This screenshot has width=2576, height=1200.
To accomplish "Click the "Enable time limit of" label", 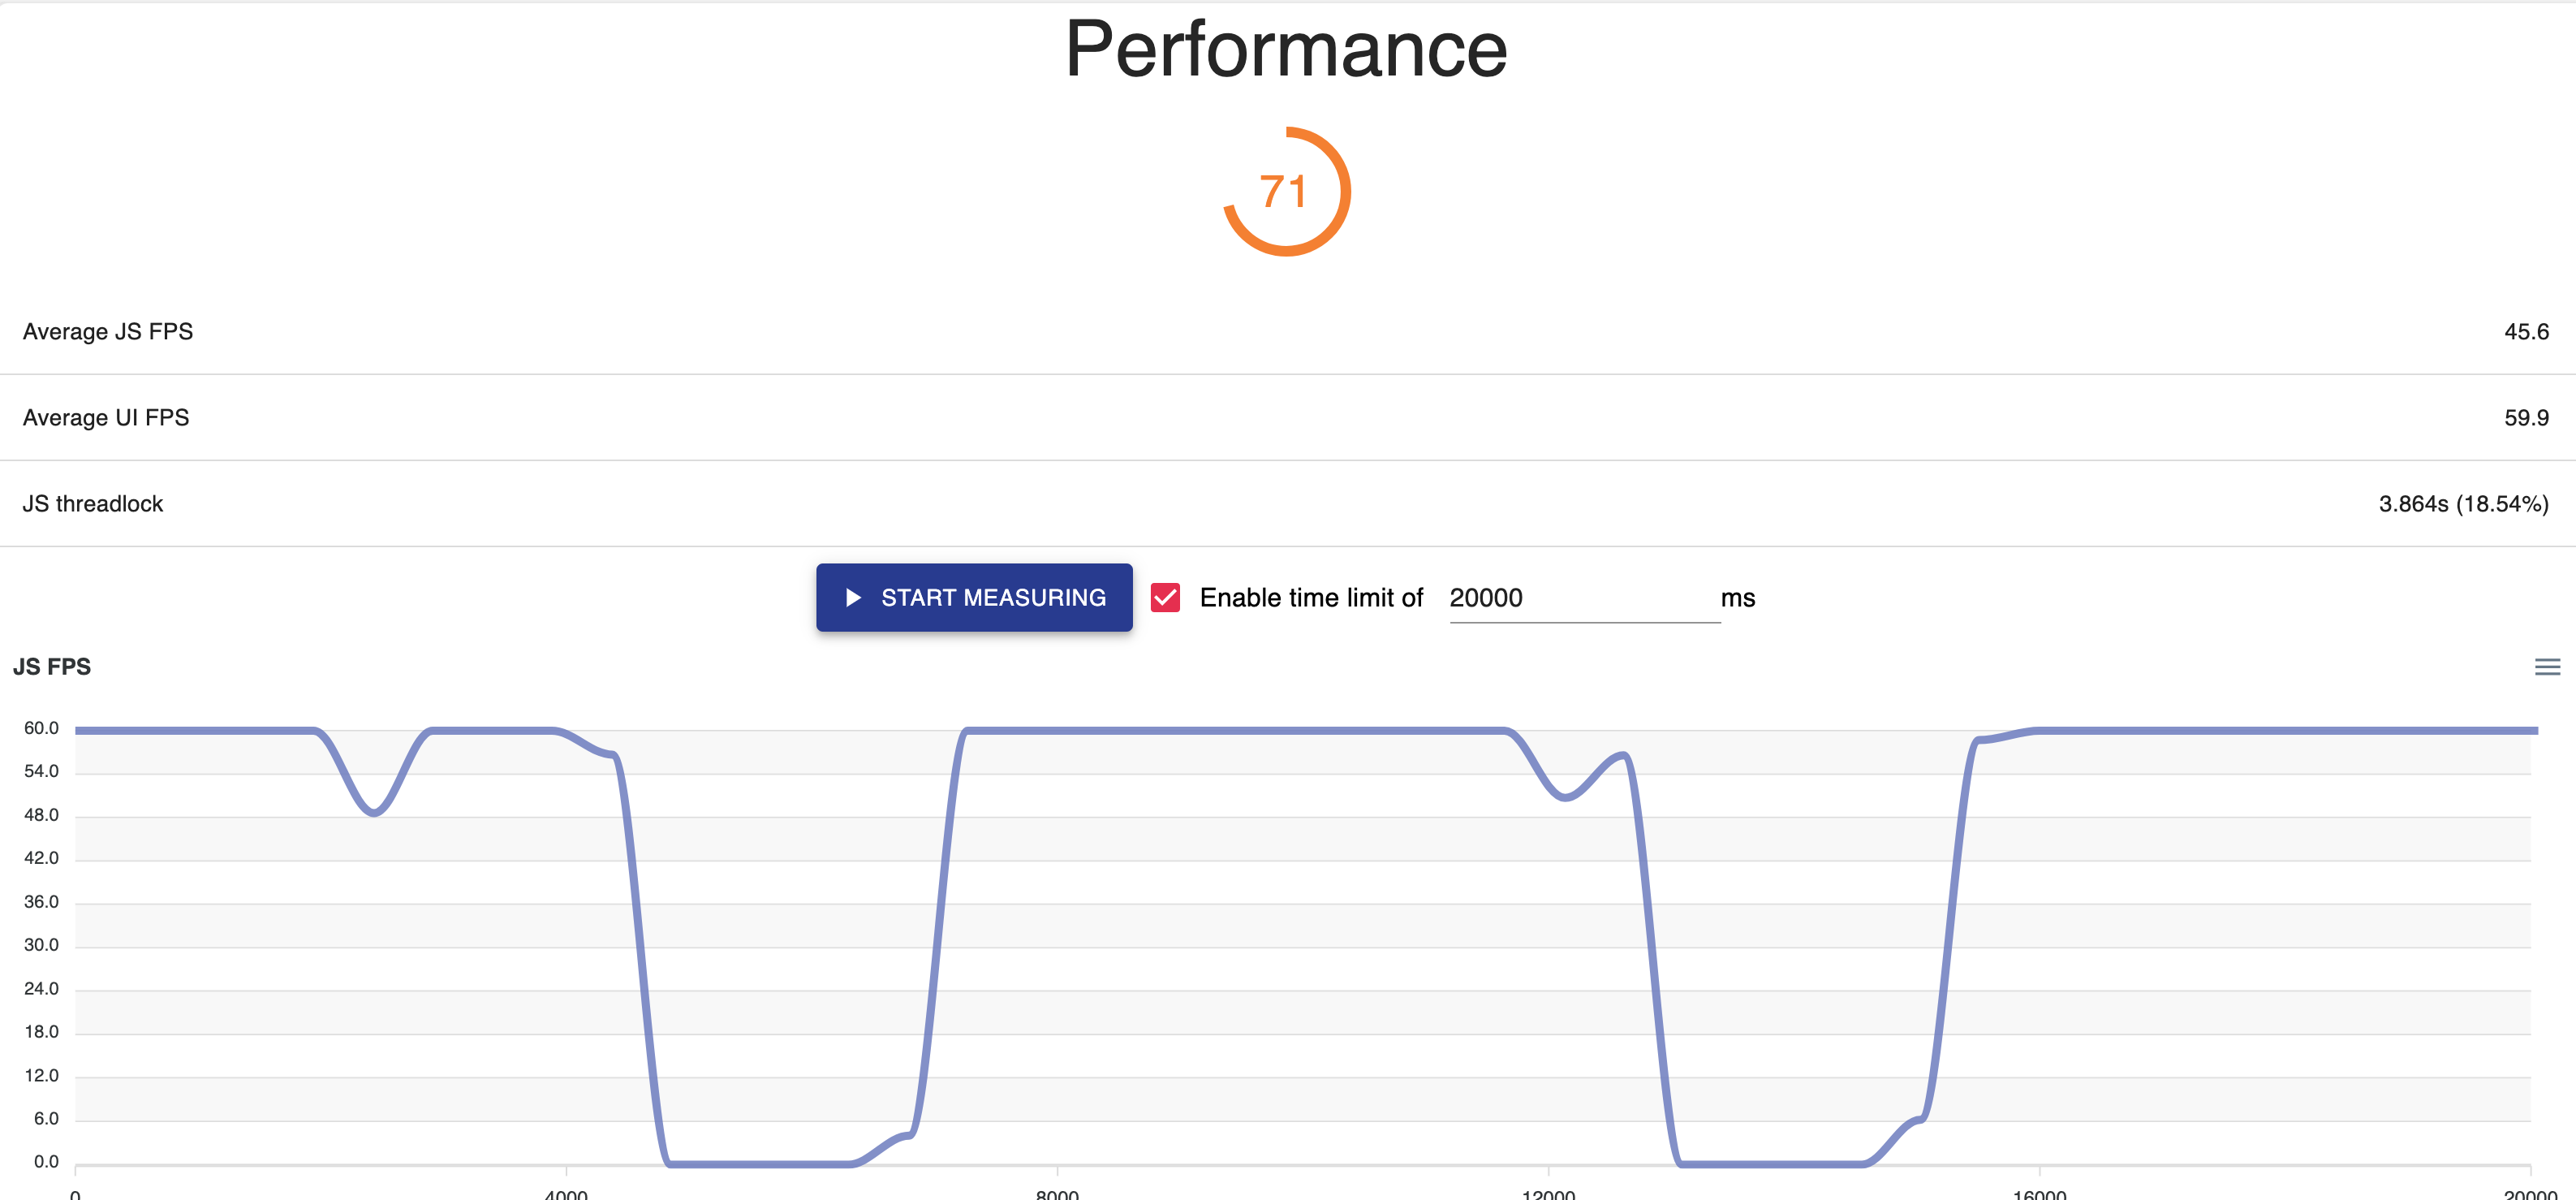I will point(1310,597).
